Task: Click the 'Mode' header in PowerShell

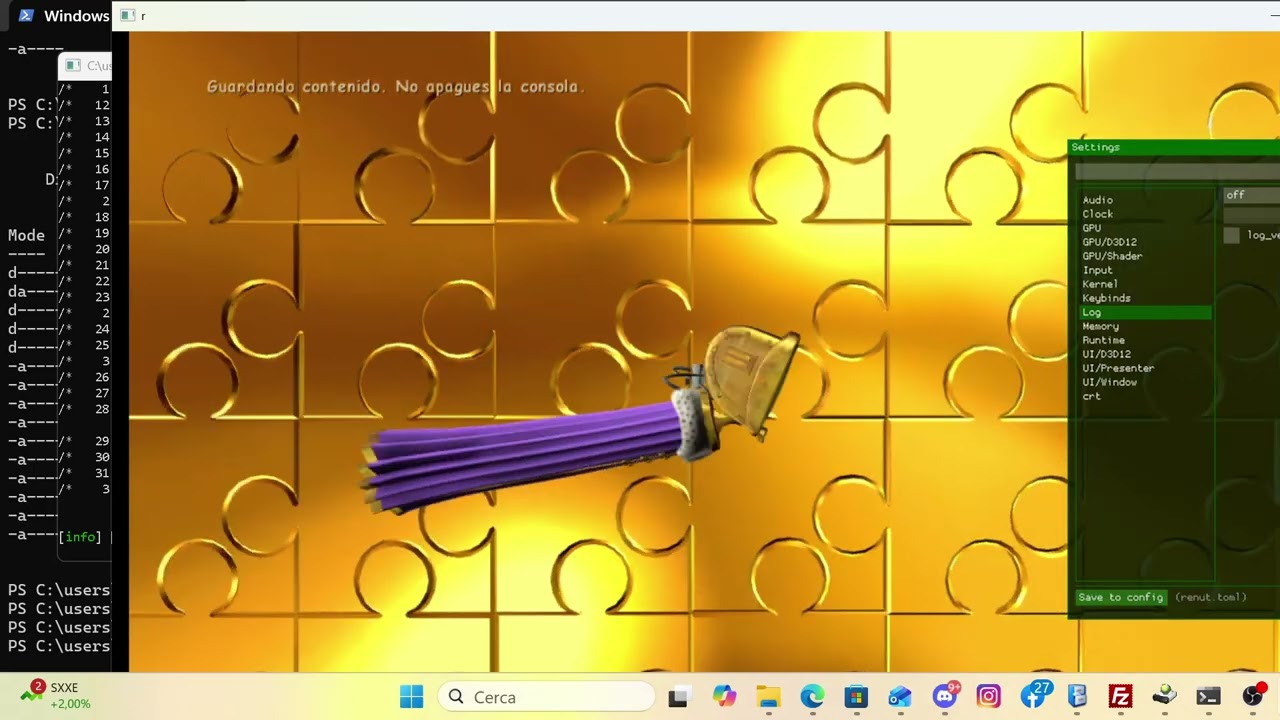Action: (26, 235)
